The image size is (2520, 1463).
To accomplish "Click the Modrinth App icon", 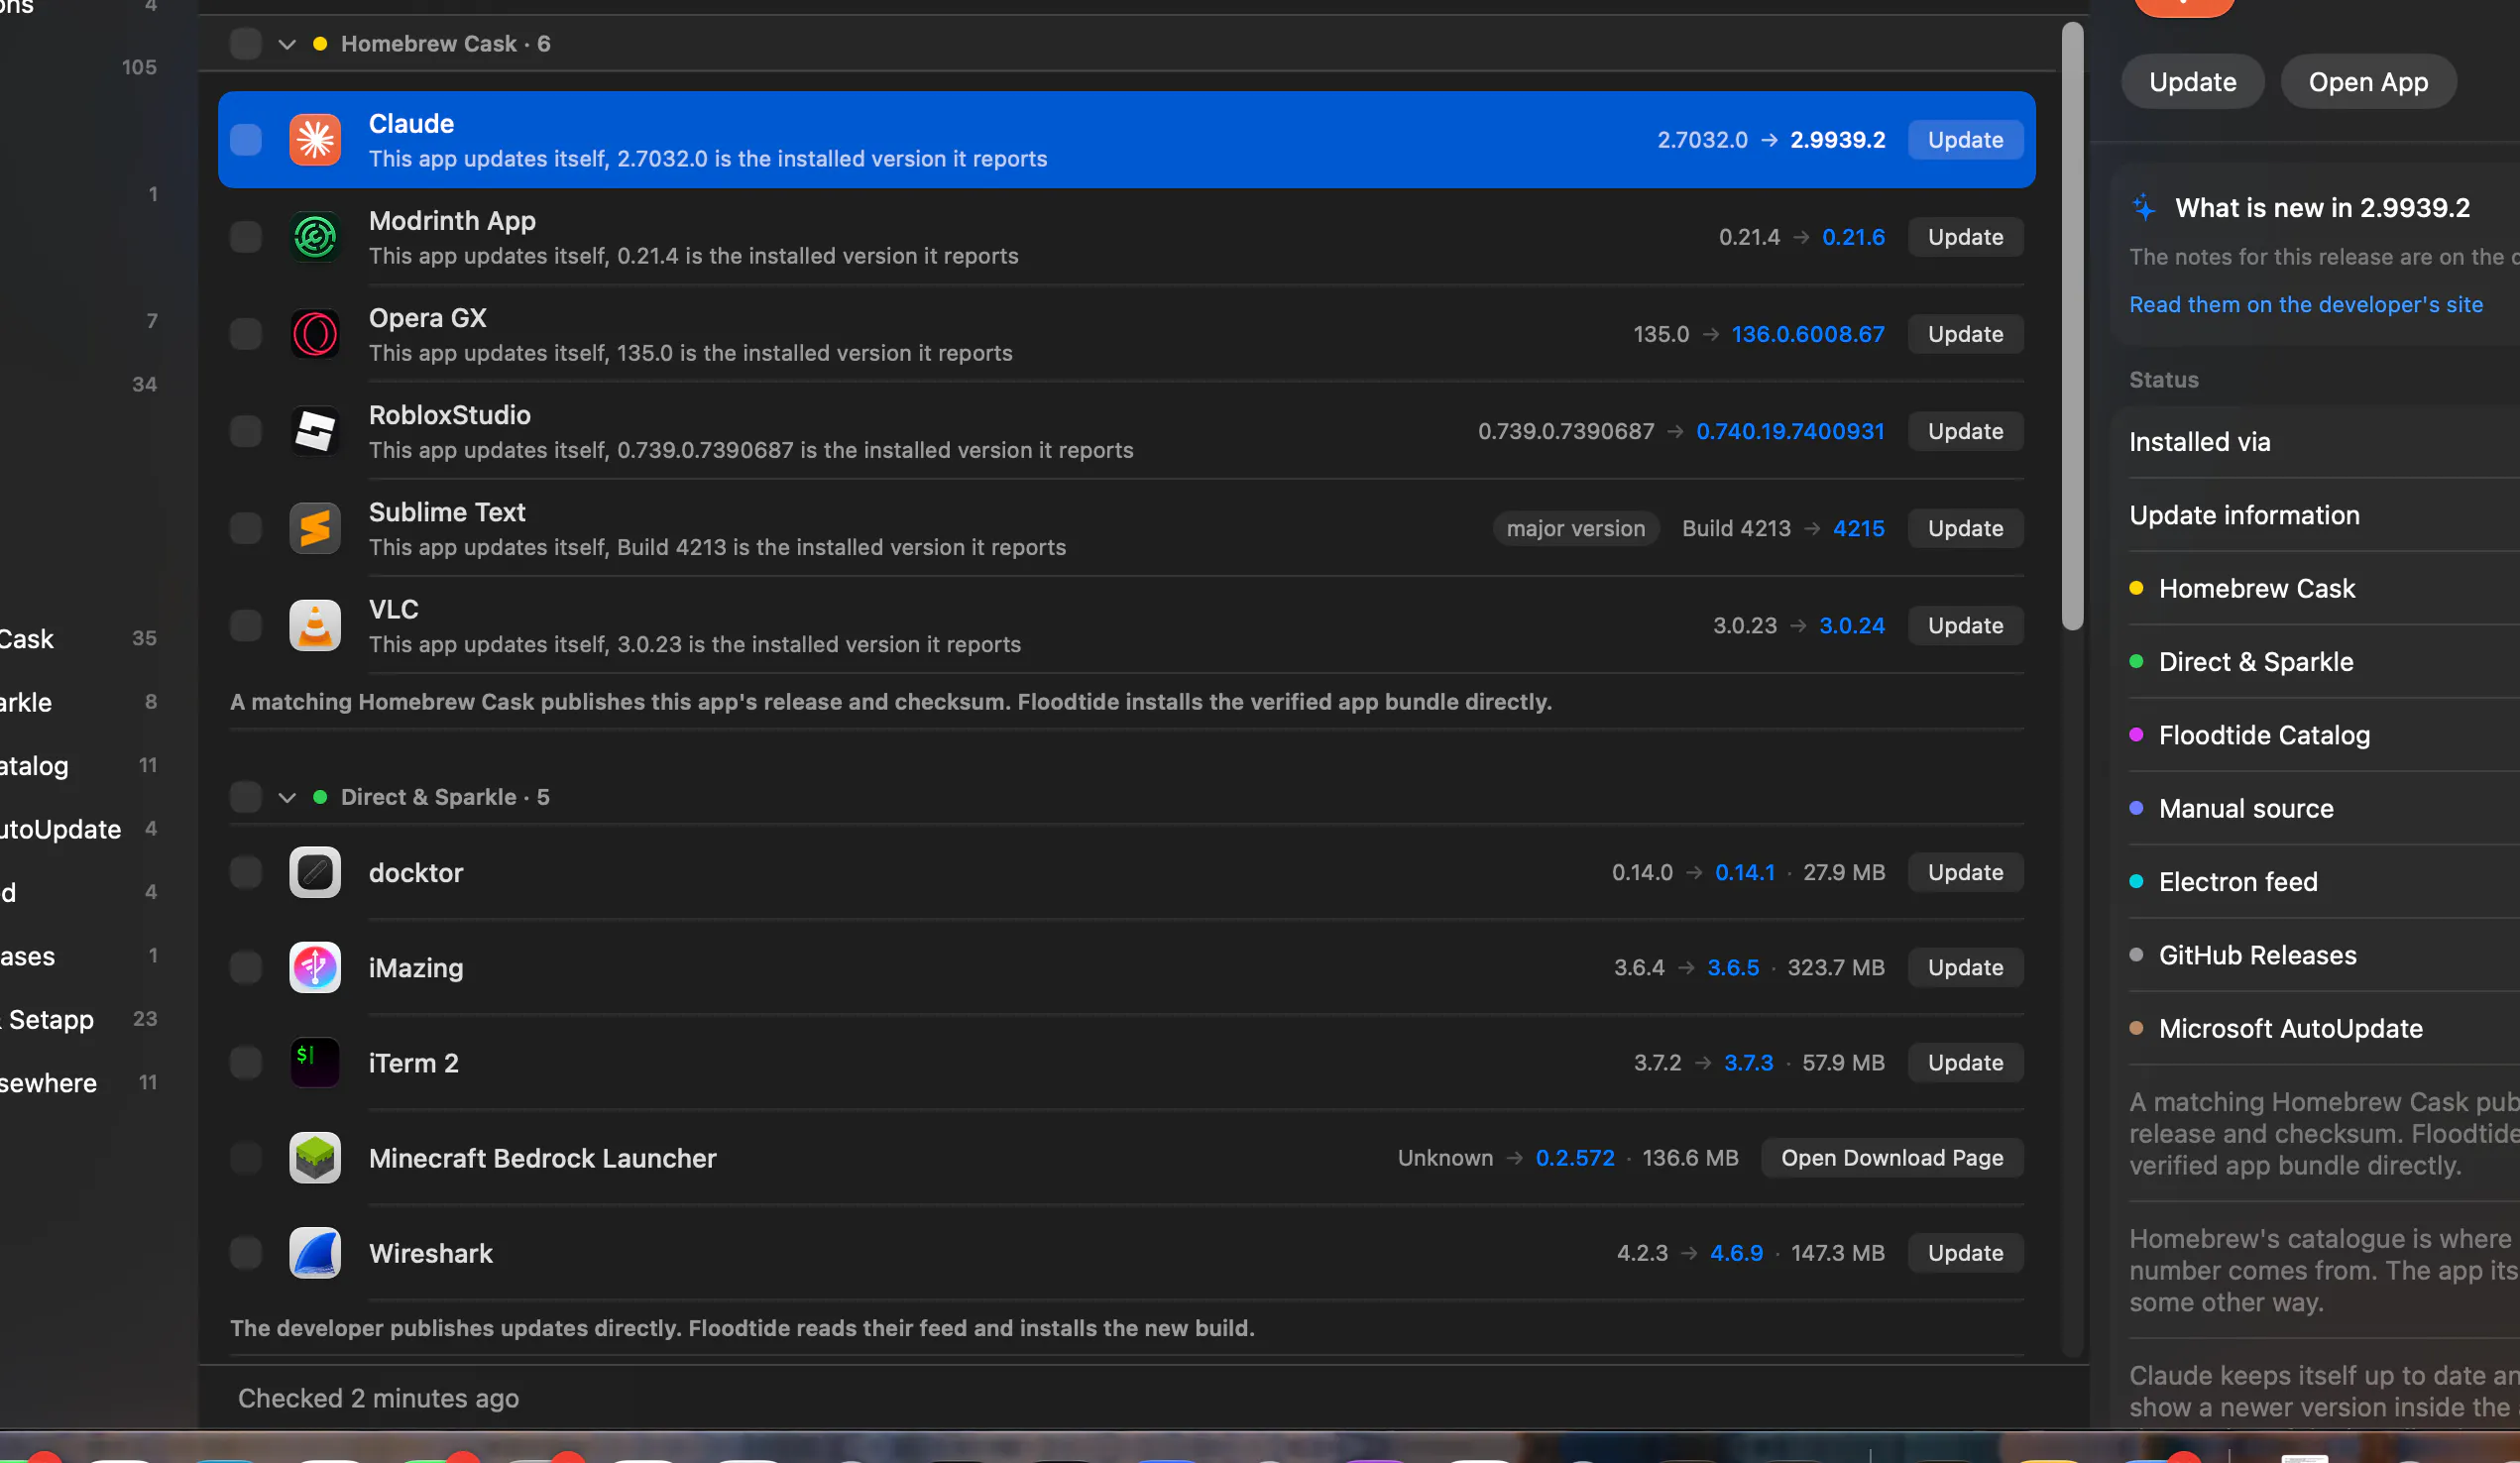I will click(x=315, y=236).
